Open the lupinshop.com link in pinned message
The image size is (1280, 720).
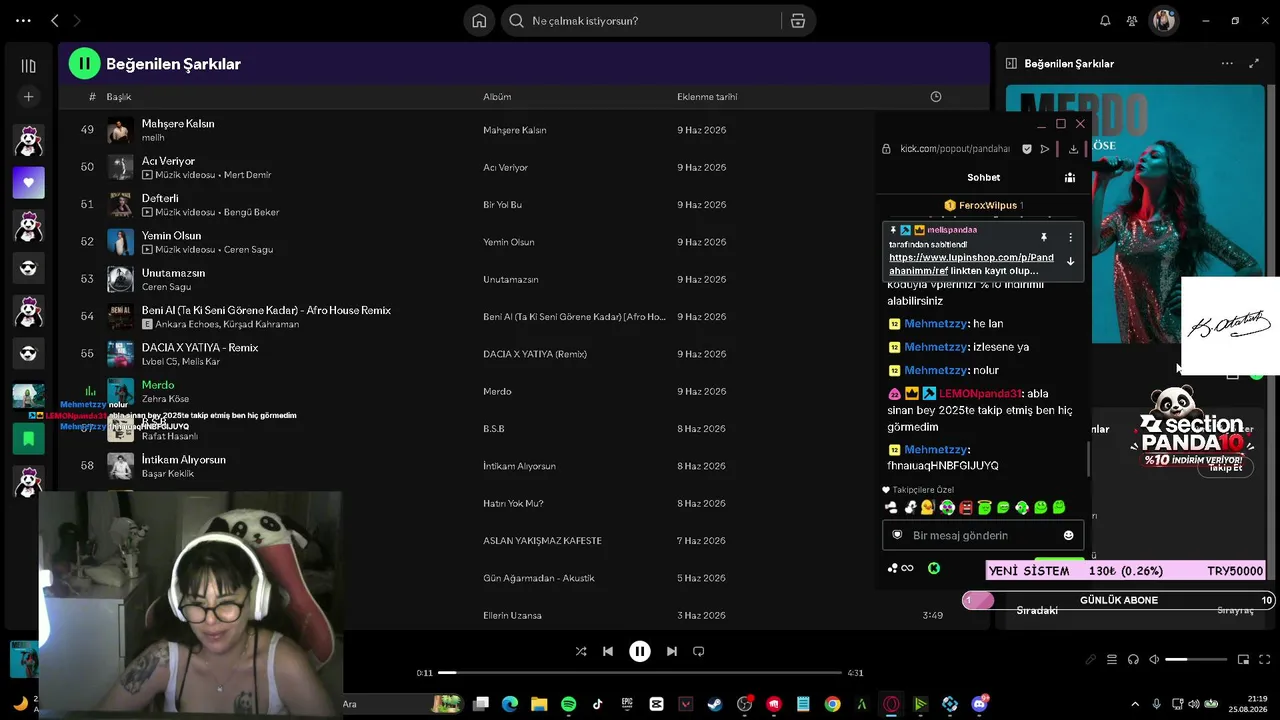point(971,264)
